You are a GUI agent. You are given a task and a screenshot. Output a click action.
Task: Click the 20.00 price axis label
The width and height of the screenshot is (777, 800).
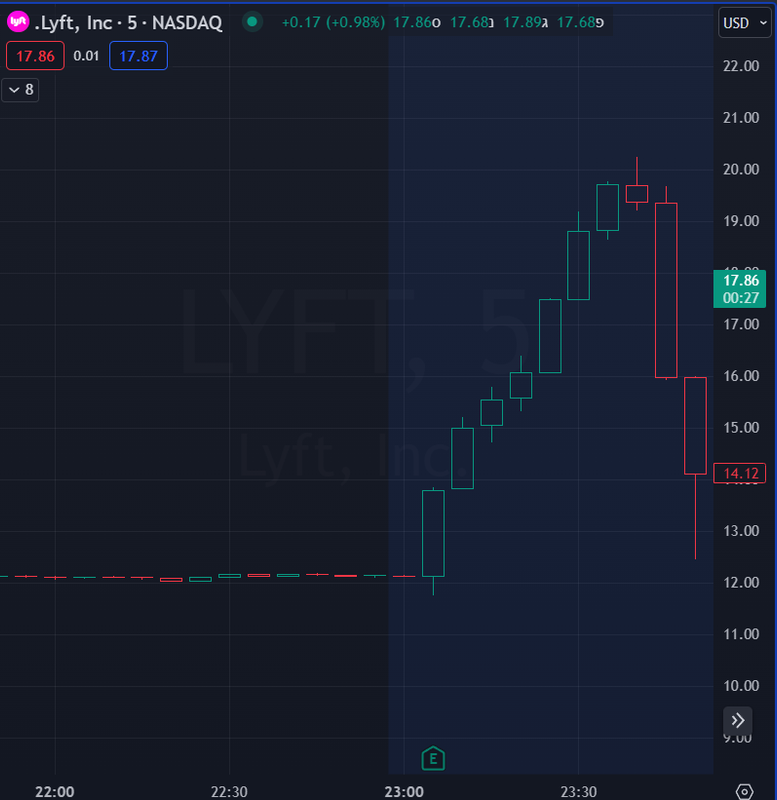[x=741, y=169]
